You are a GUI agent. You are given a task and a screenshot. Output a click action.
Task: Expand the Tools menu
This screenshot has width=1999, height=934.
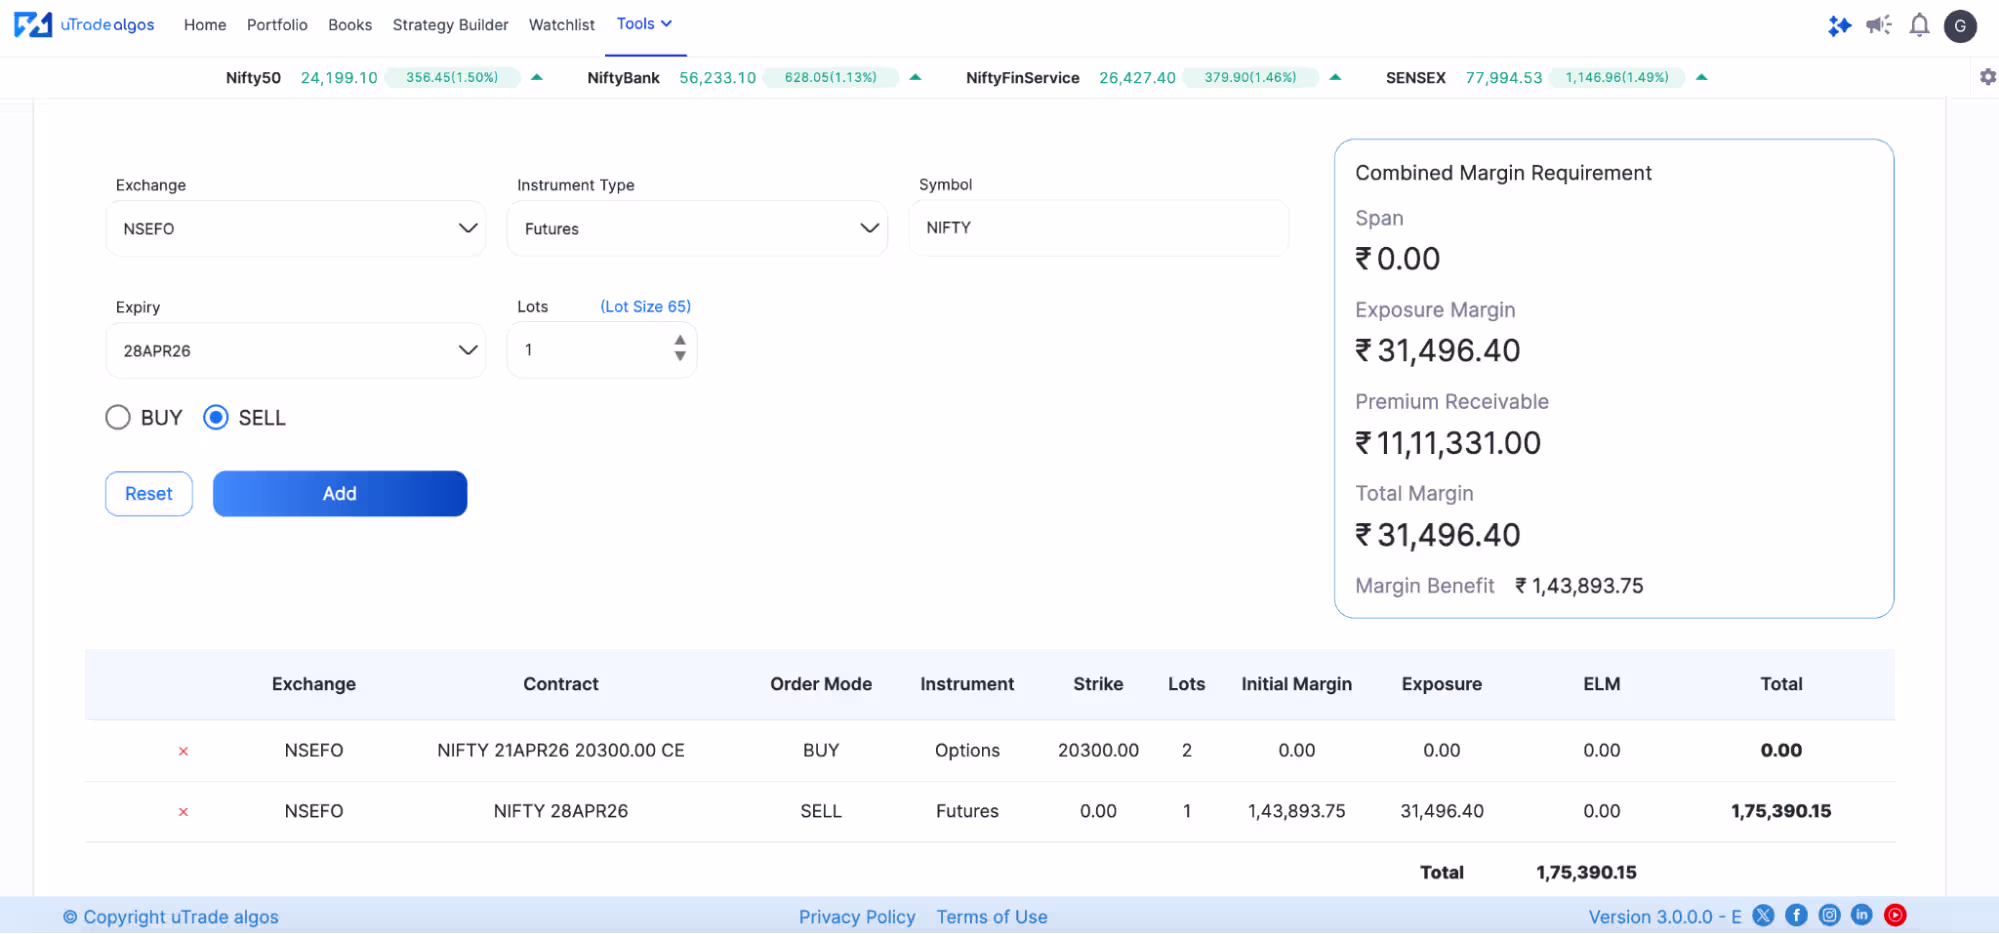[x=644, y=24]
